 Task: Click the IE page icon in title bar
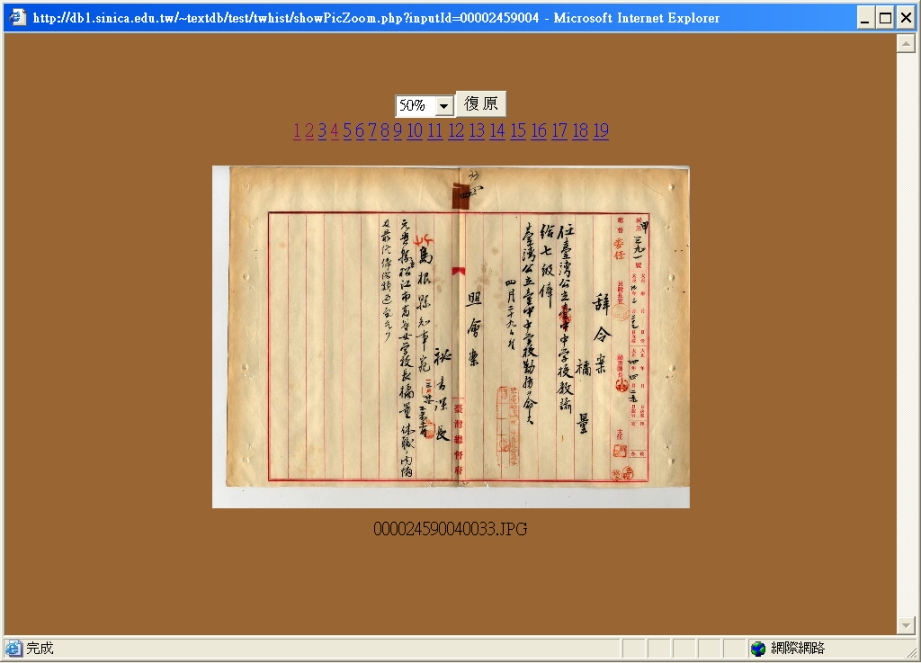click(x=17, y=17)
